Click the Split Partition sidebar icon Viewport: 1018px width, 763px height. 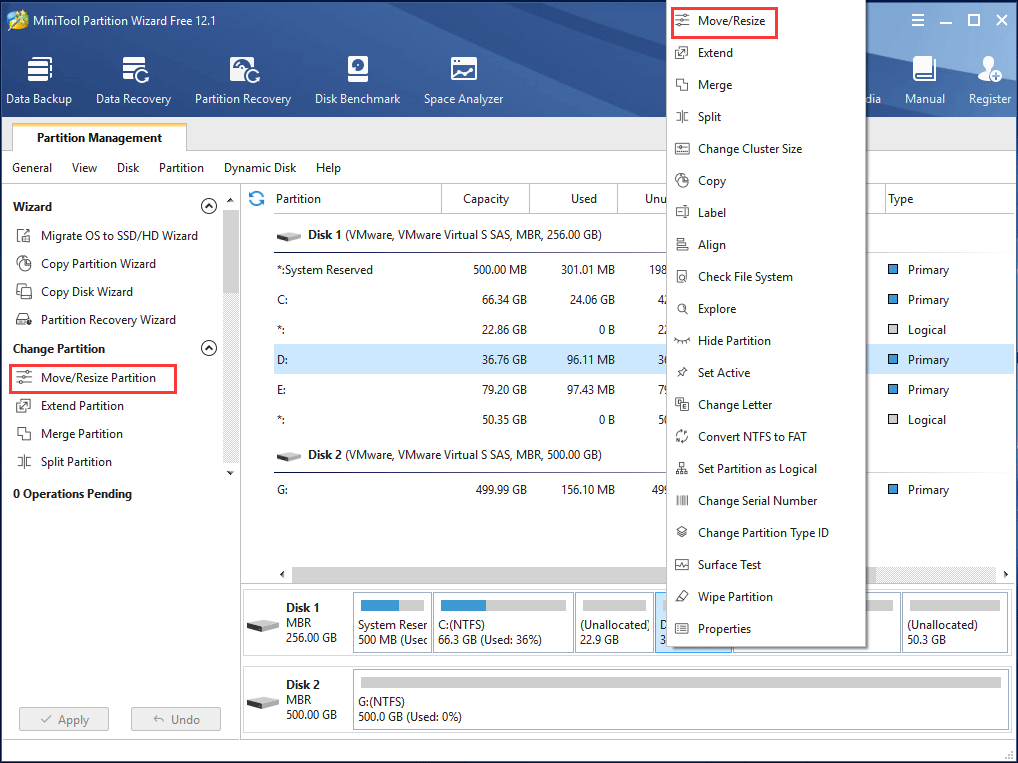(x=24, y=462)
